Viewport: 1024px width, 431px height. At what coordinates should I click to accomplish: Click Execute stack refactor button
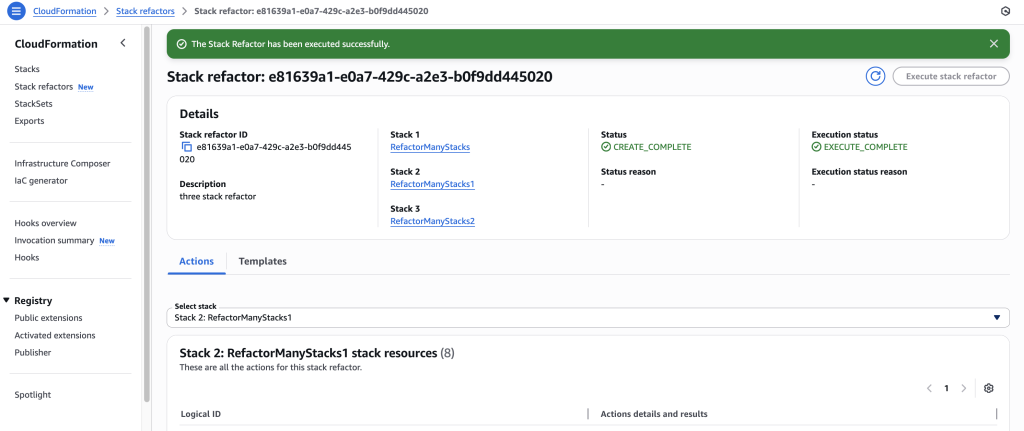[951, 76]
